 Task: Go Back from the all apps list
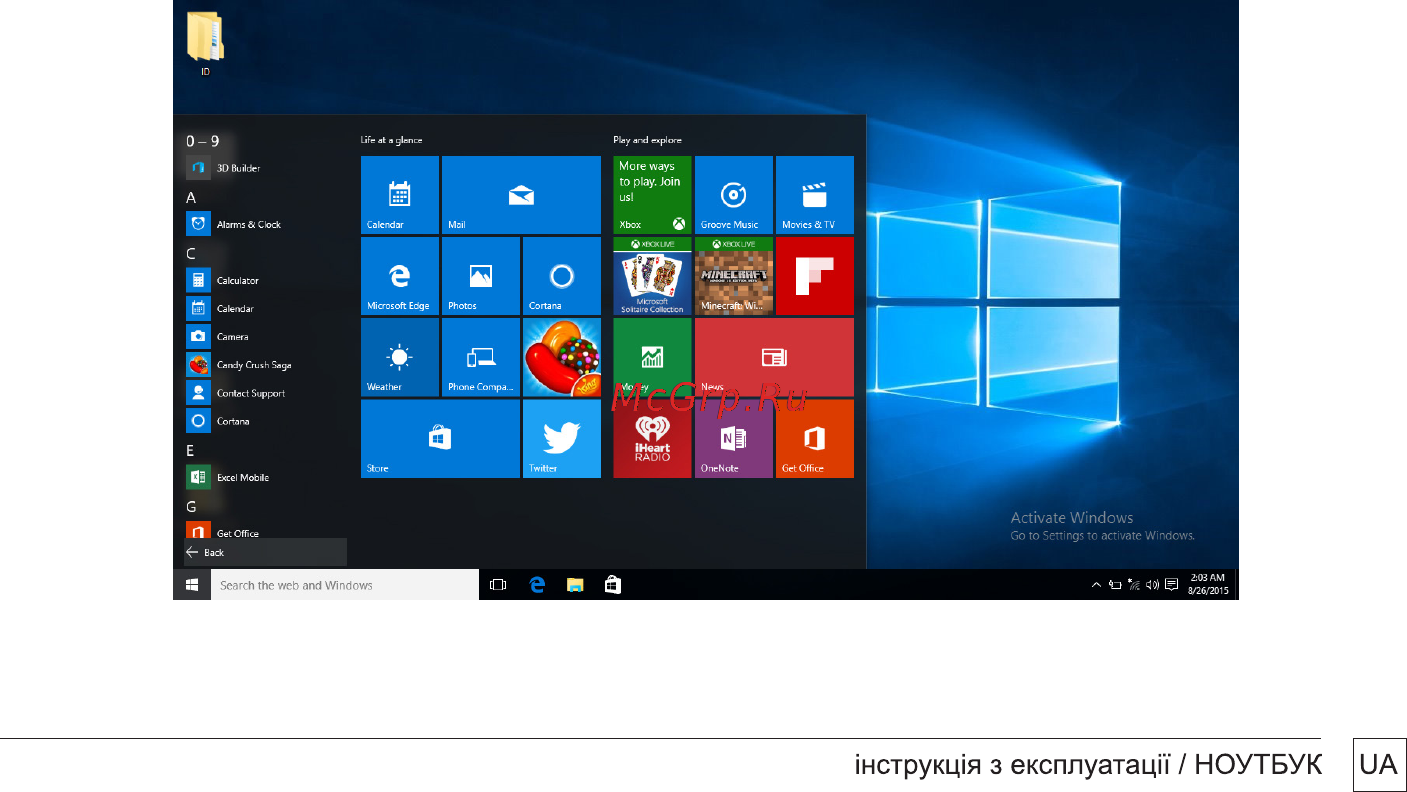click(x=265, y=552)
